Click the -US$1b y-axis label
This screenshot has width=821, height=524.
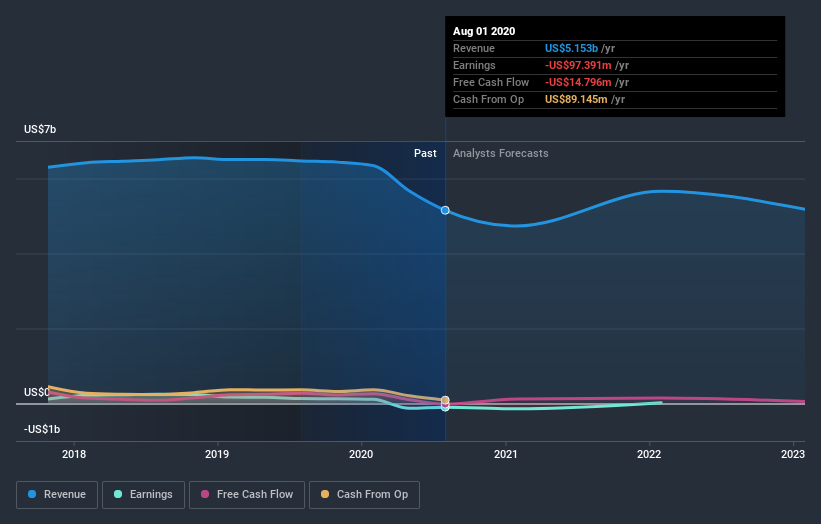42,429
